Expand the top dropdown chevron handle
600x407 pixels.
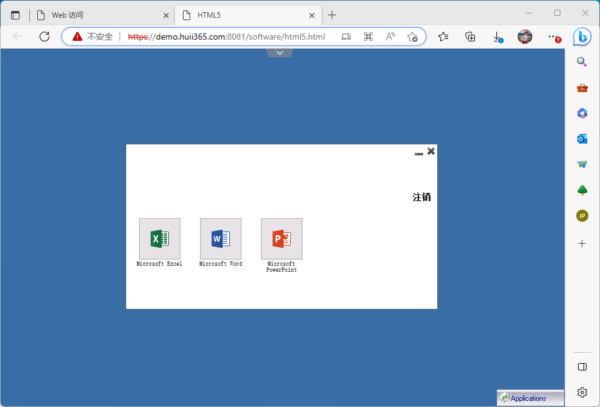[x=281, y=52]
